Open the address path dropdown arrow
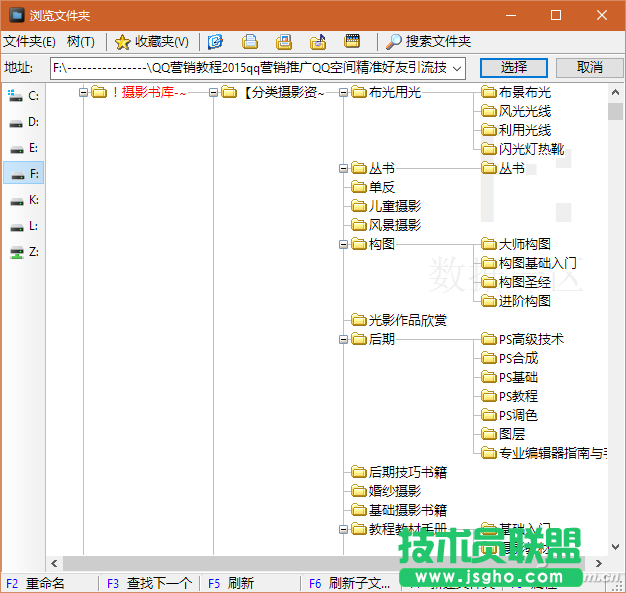 click(x=457, y=68)
